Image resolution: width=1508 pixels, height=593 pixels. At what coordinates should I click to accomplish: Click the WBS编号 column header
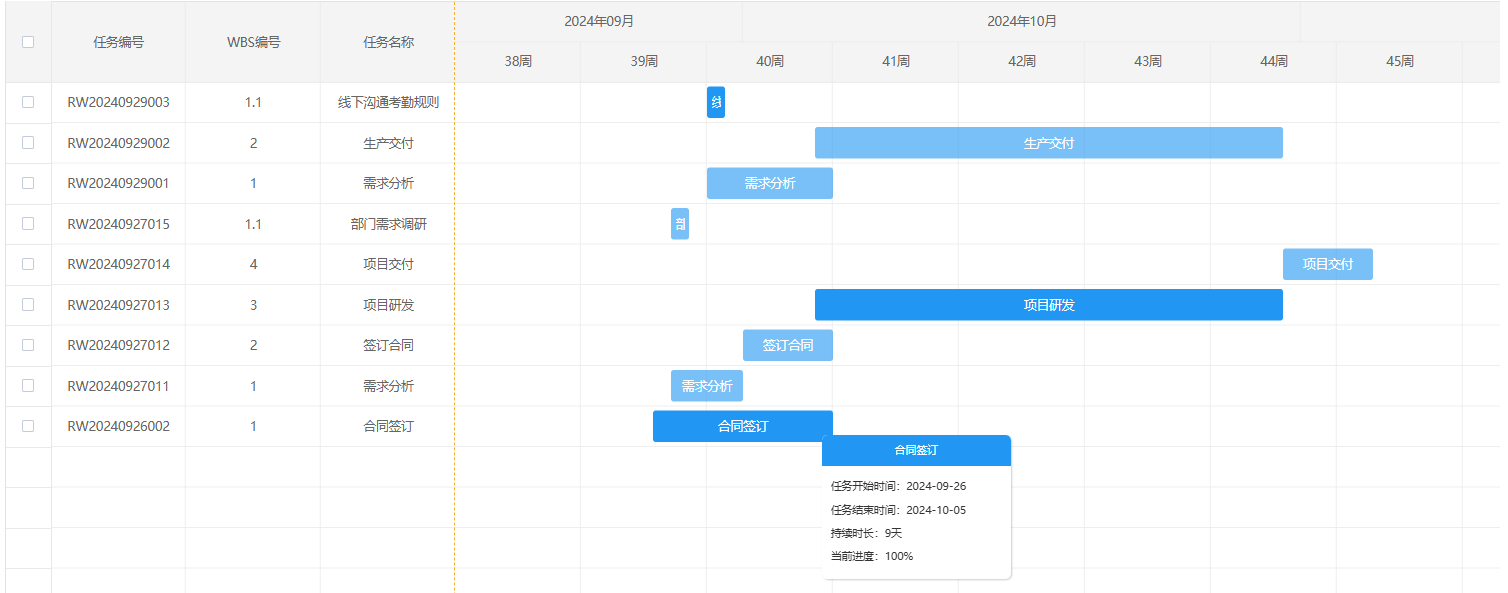[253, 42]
